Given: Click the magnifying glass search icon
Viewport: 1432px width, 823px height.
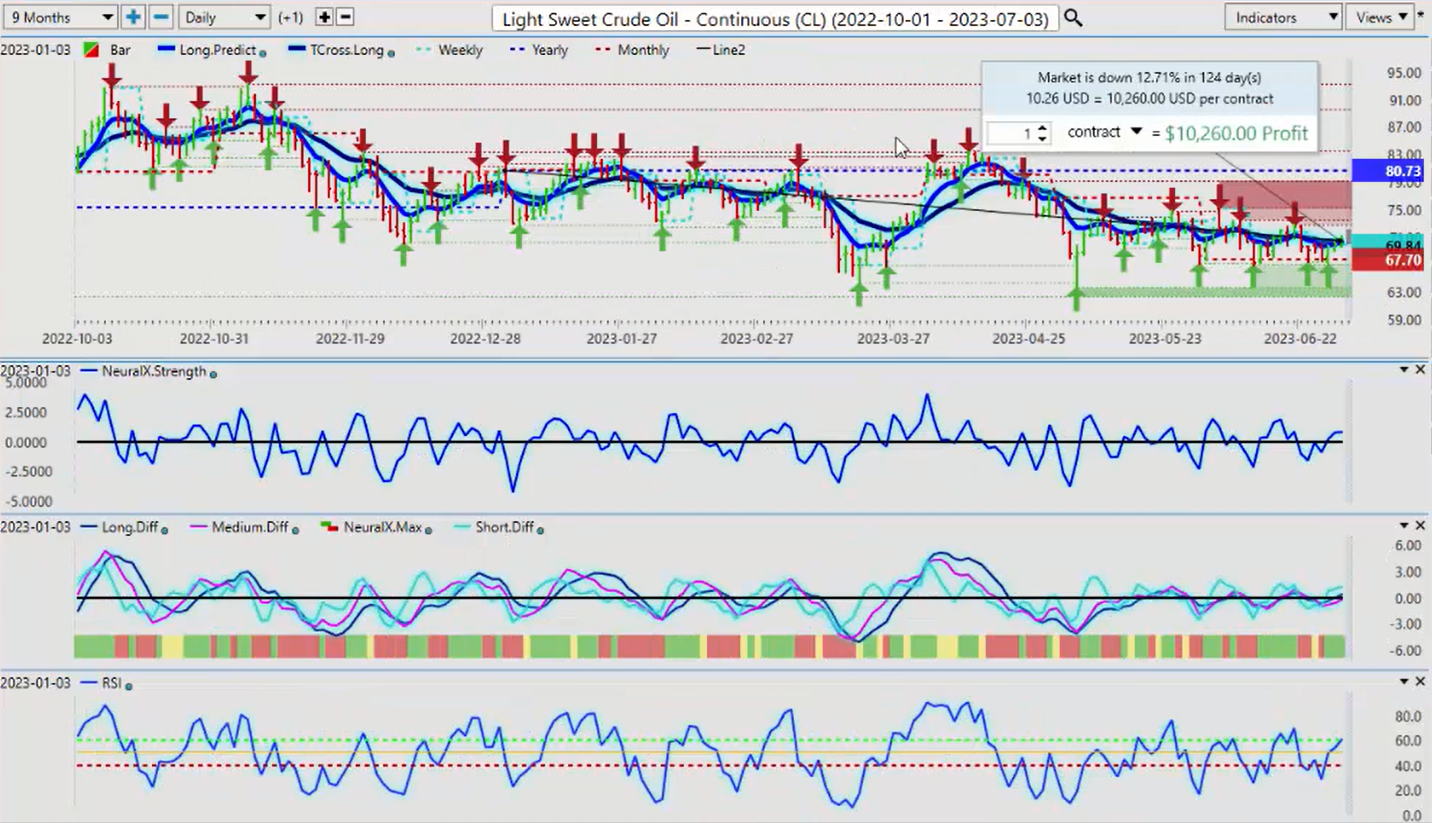Looking at the screenshot, I should click(1073, 17).
